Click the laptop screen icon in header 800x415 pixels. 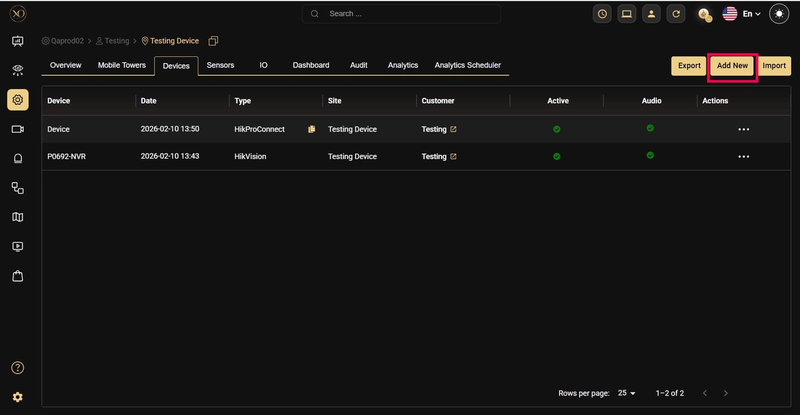coord(627,14)
